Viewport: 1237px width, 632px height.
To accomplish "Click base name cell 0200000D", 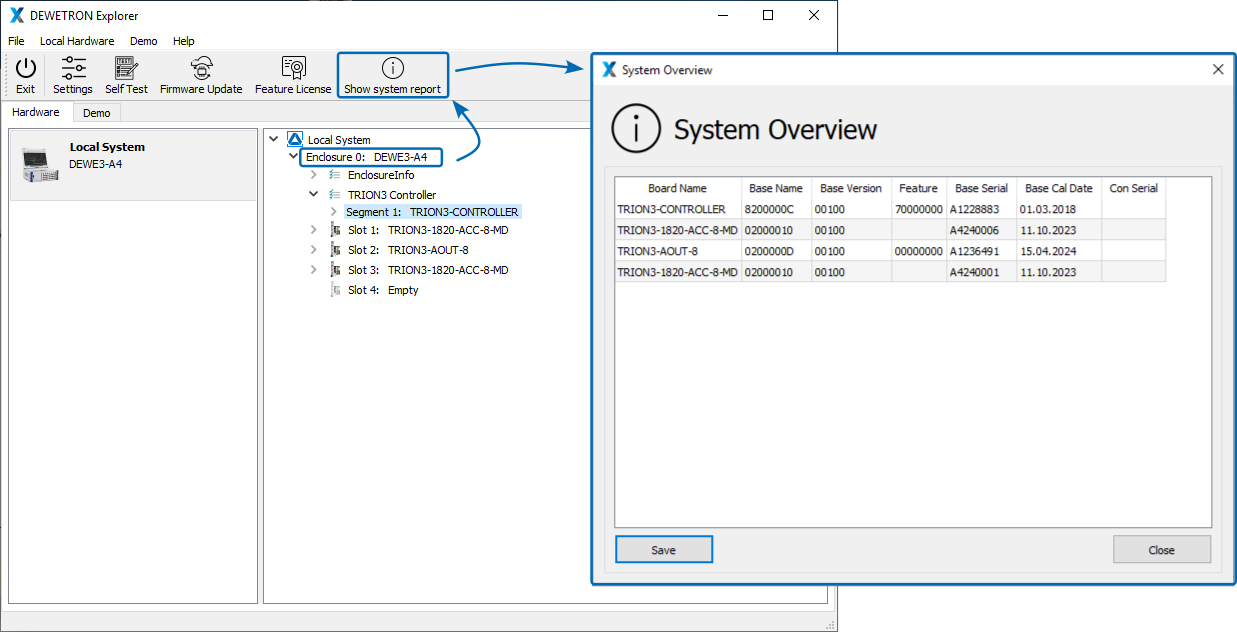I will click(776, 251).
